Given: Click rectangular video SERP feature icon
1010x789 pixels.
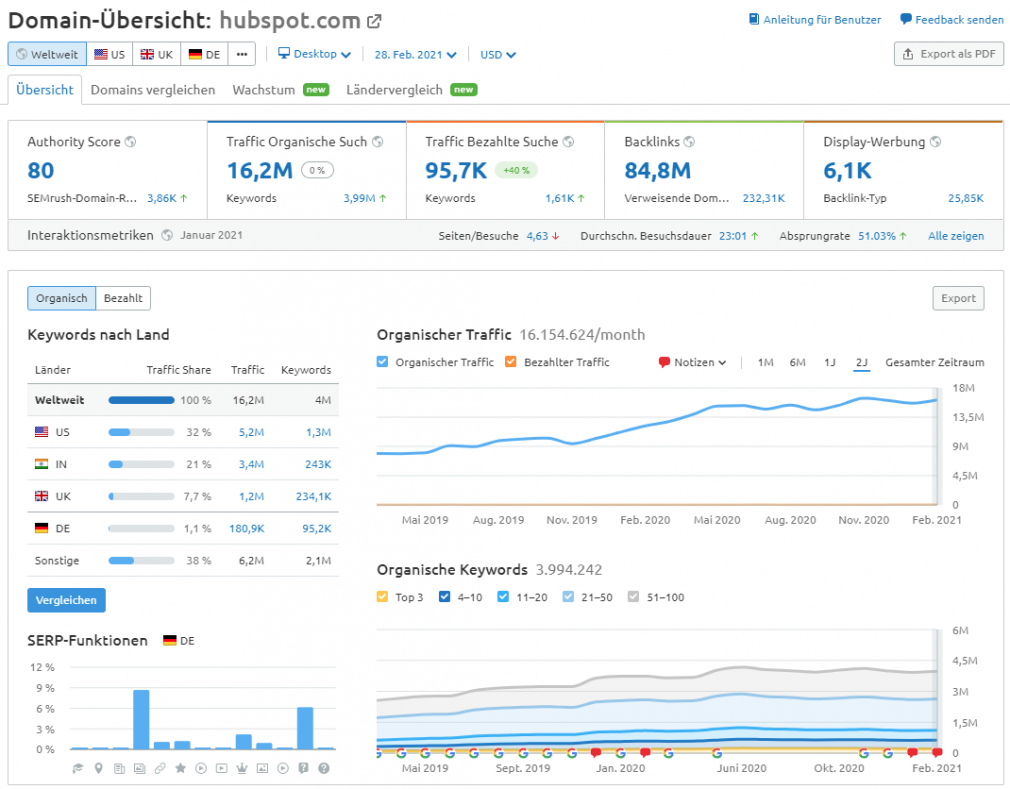Looking at the screenshot, I should click(x=222, y=768).
